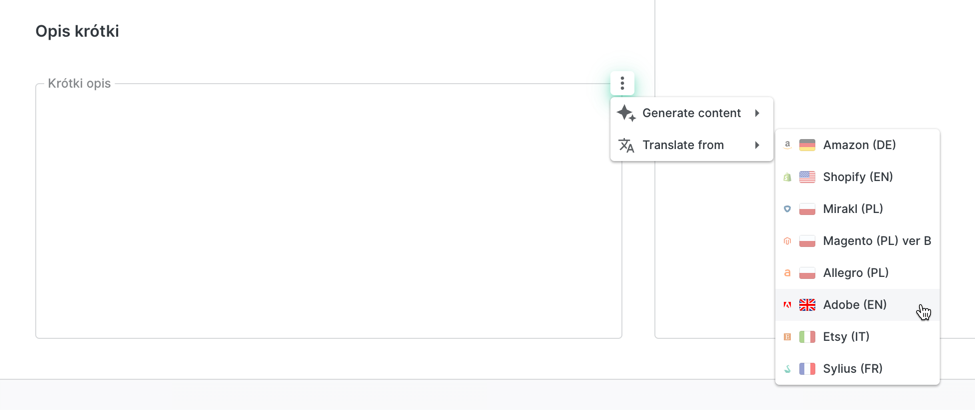Viewport: 975px width, 410px height.
Task: Pick Allegro (PL) as source channel
Action: 855,273
